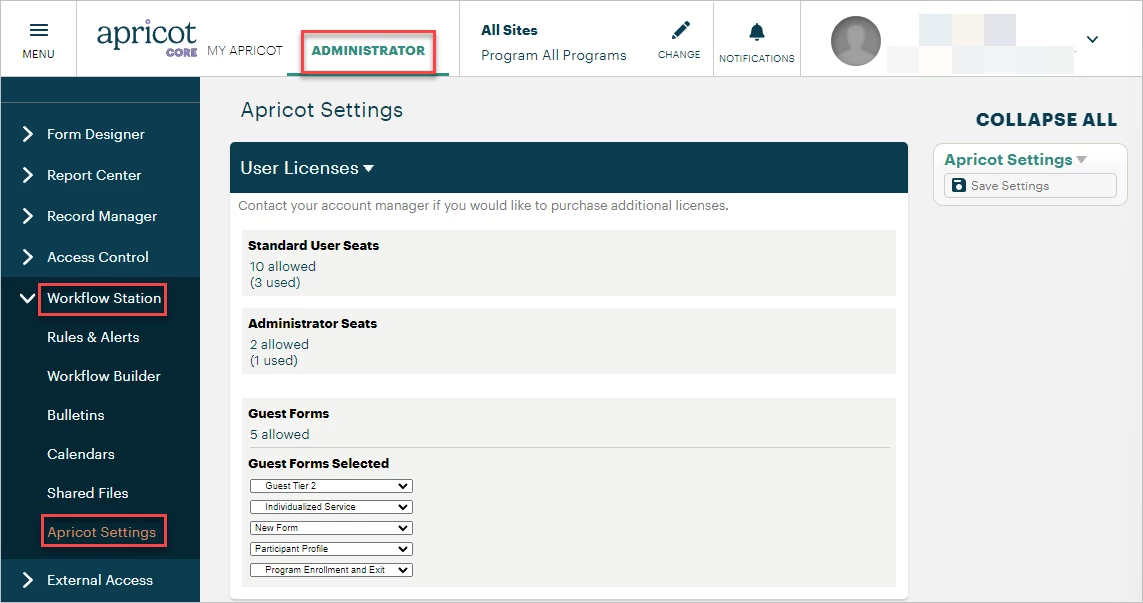Click the Workflow Station label

tap(104, 298)
